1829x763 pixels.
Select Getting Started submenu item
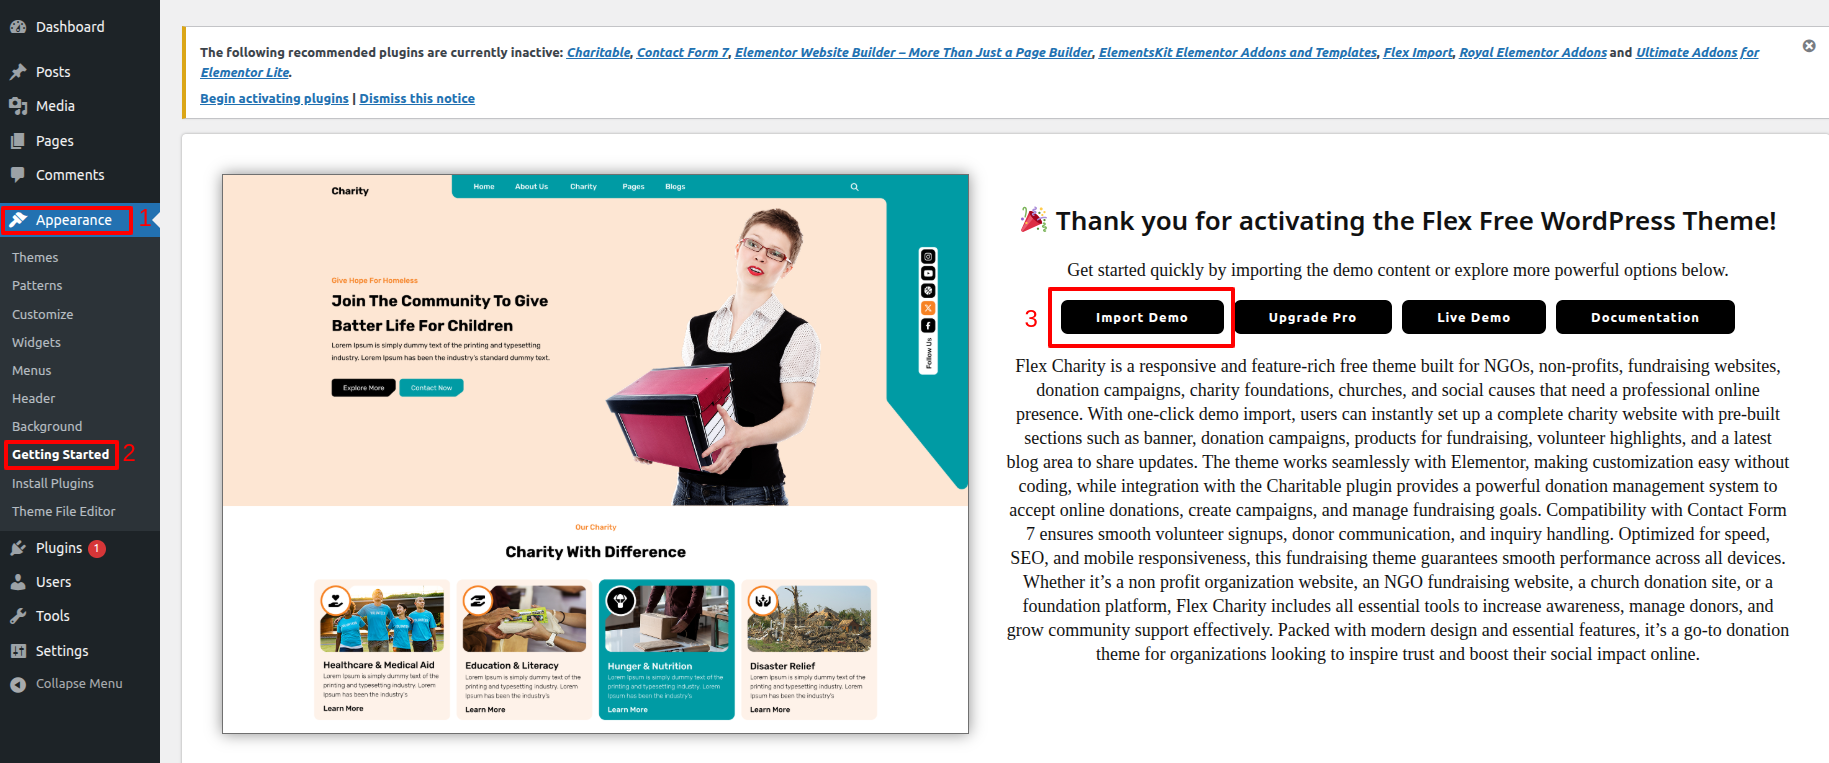(x=61, y=454)
